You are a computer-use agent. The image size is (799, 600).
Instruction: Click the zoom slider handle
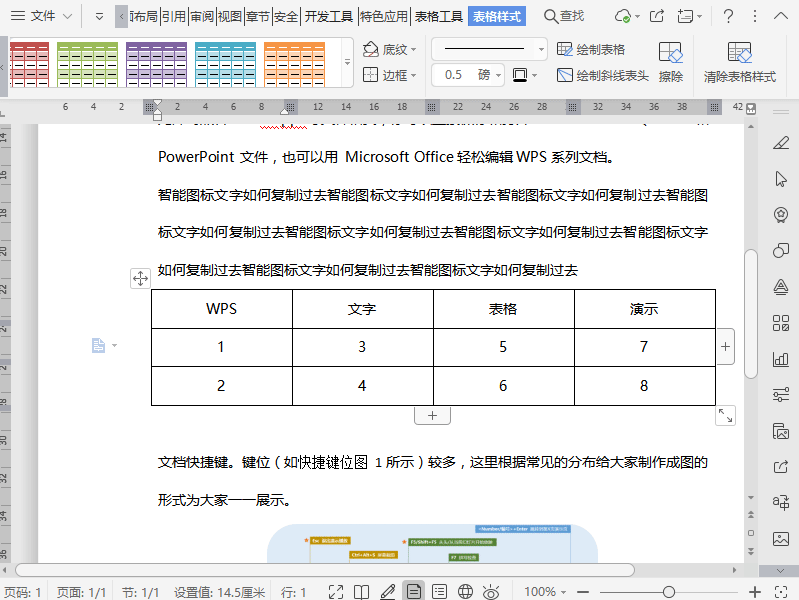tap(668, 592)
